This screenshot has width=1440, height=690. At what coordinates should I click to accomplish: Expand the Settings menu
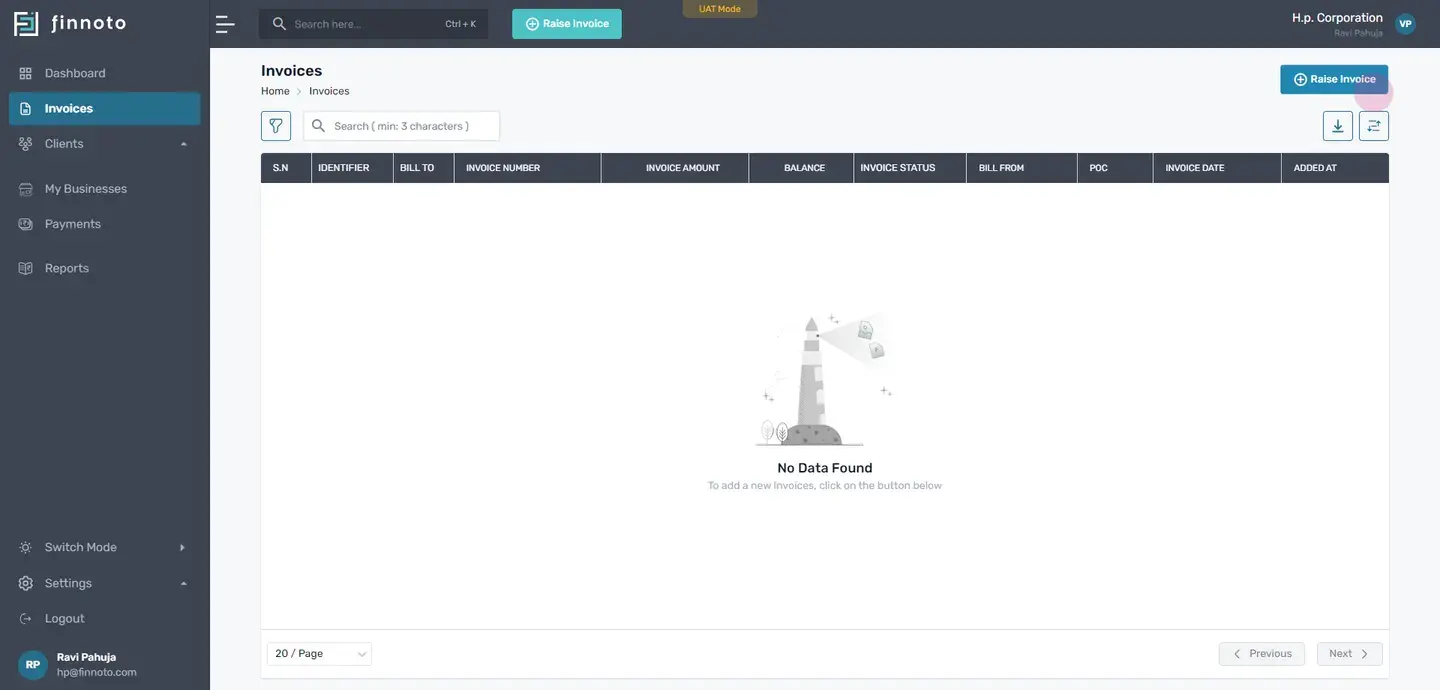(105, 583)
